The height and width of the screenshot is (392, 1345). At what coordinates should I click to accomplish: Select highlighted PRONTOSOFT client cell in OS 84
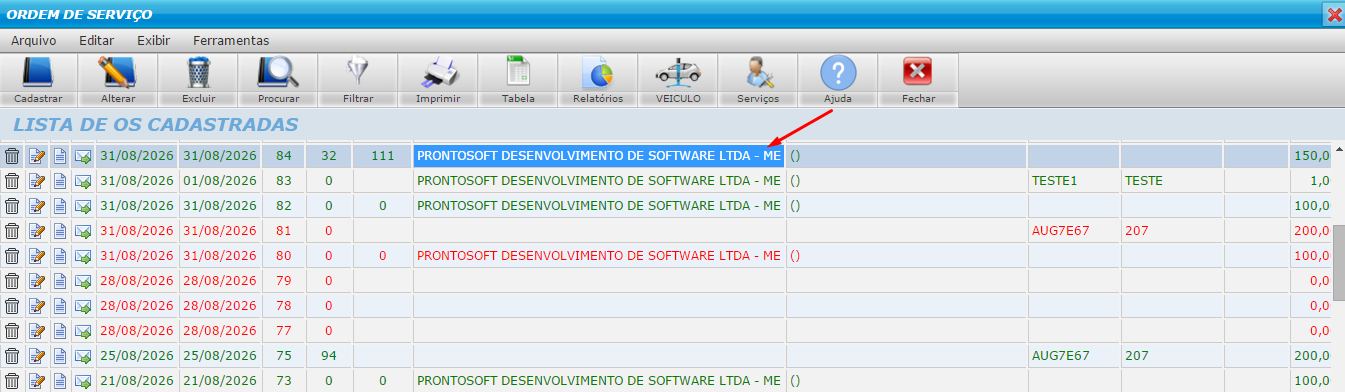(599, 156)
